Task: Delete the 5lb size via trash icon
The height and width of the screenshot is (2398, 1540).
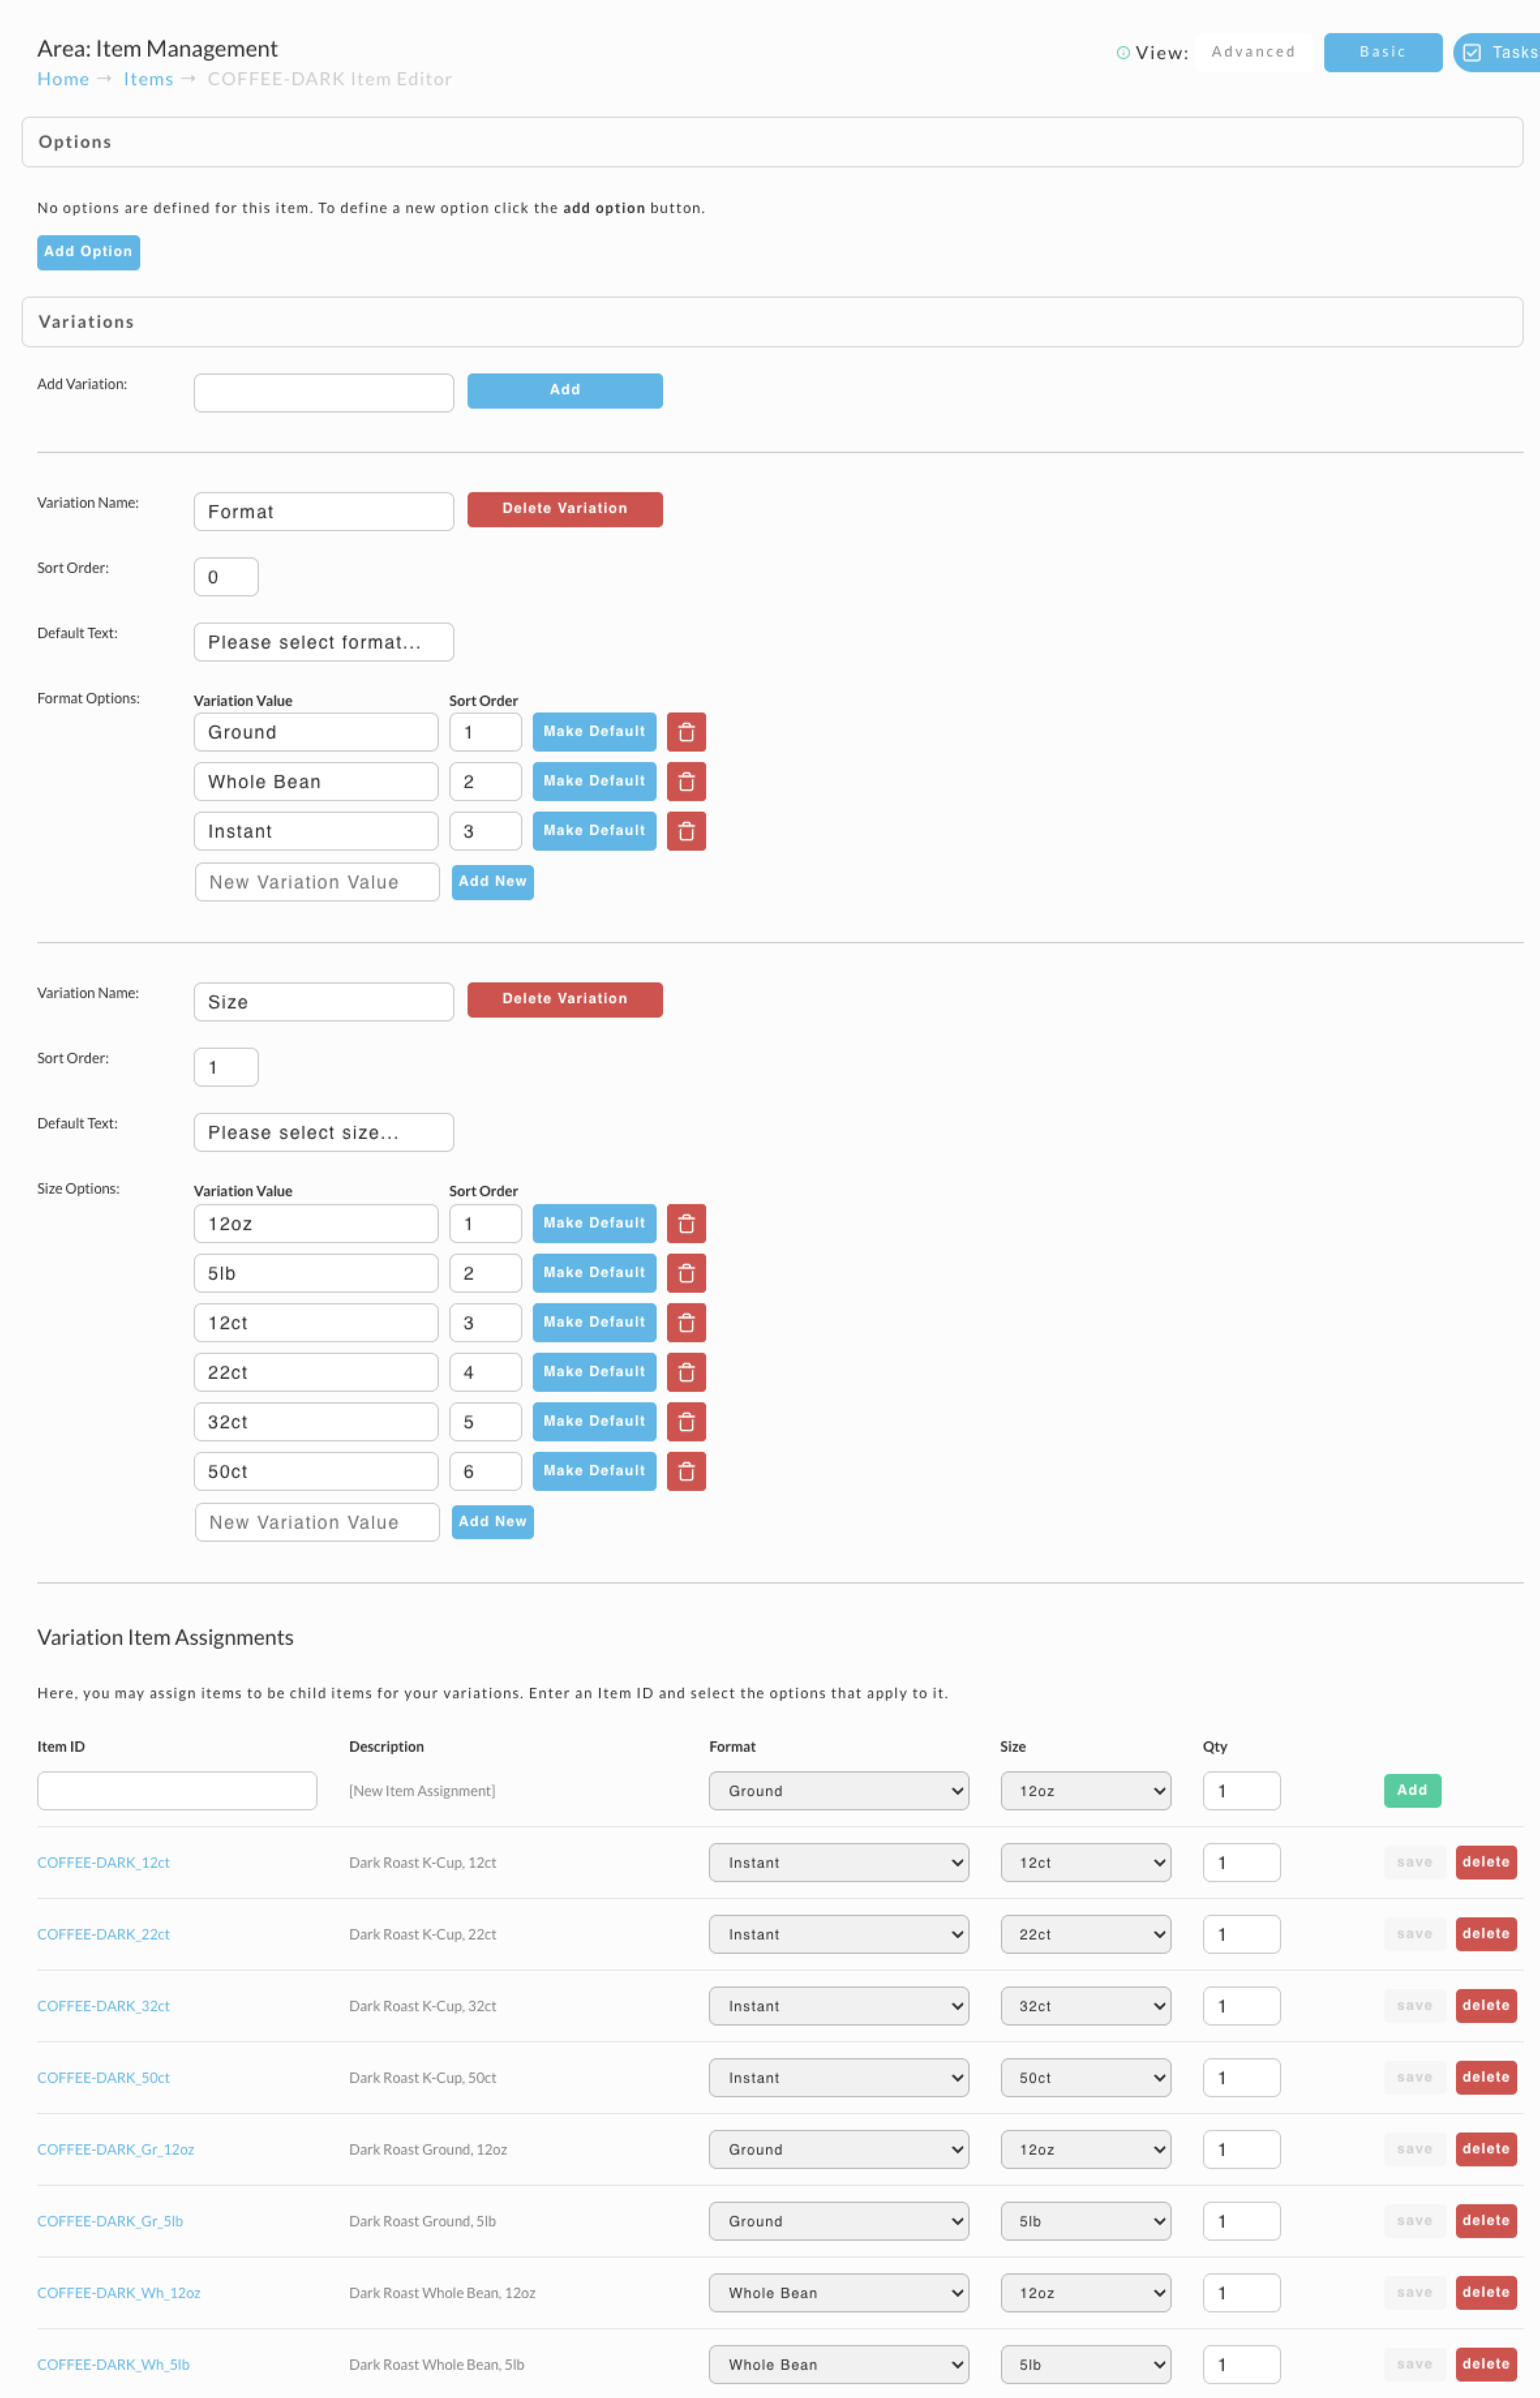Action: (686, 1273)
